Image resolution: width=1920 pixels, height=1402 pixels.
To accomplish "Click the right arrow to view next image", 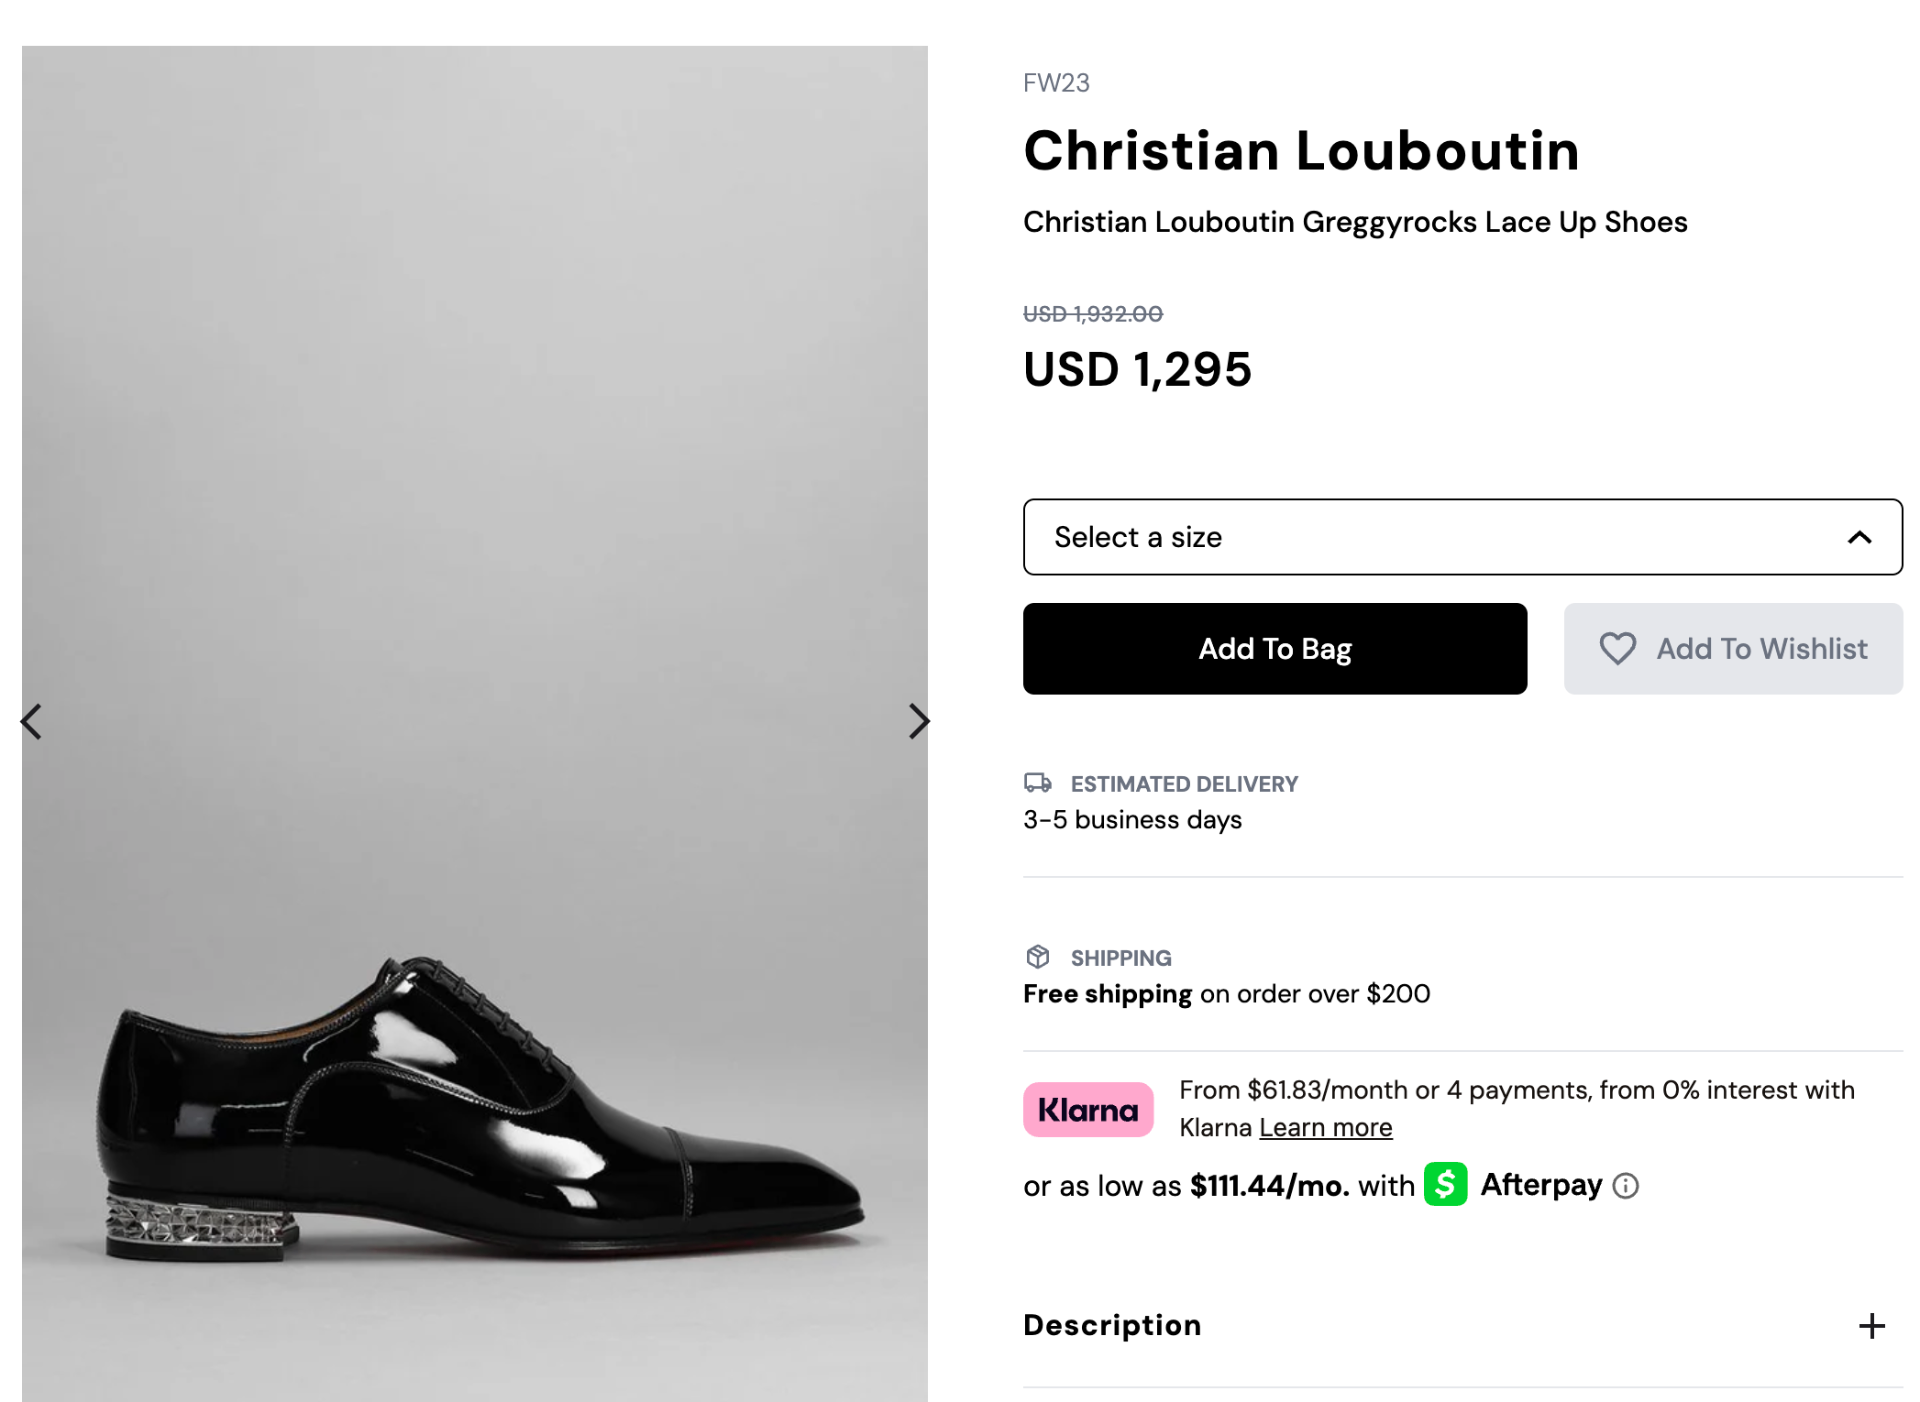I will pos(917,722).
